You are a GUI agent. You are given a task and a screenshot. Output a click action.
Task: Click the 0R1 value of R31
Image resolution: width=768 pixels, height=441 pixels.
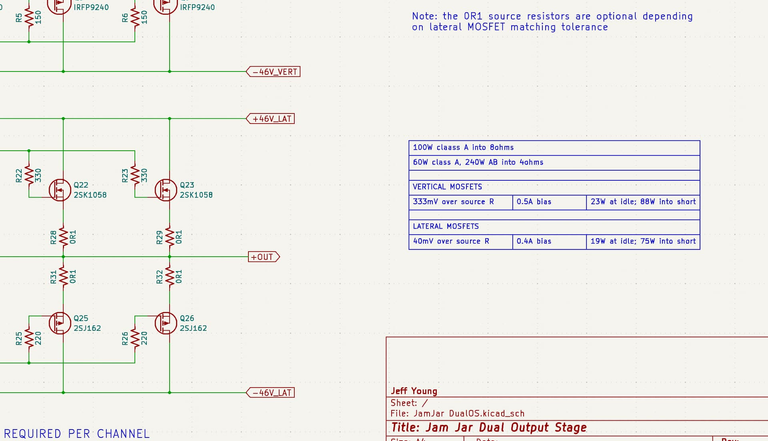[73, 276]
